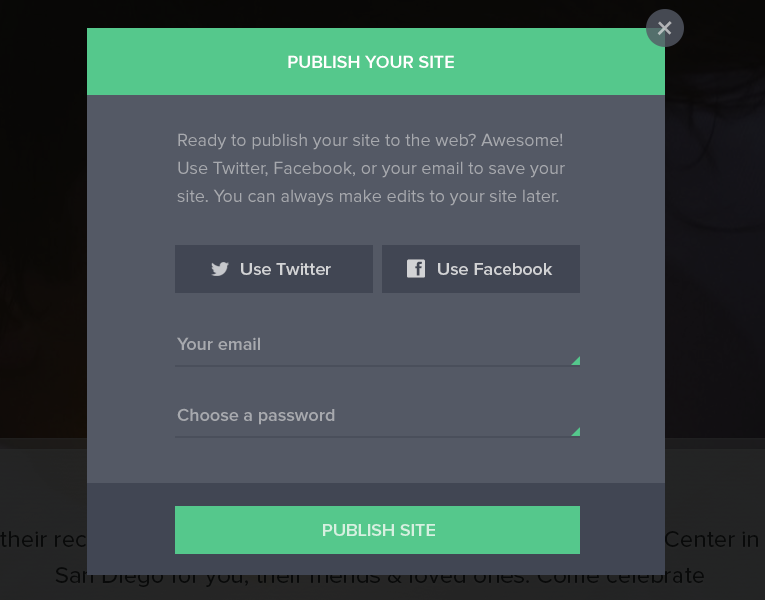Focus the Choose a password field
765x600 pixels.
click(377, 416)
